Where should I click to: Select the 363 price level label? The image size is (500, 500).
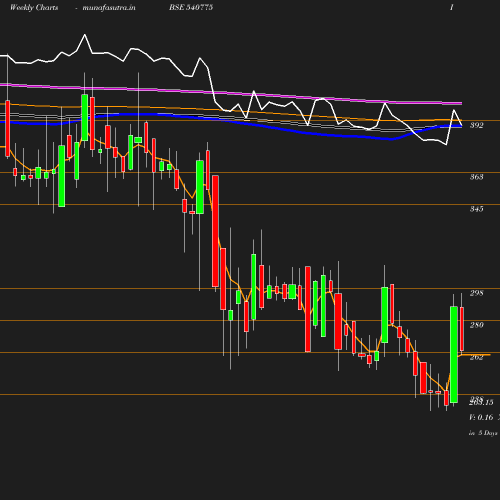476,177
